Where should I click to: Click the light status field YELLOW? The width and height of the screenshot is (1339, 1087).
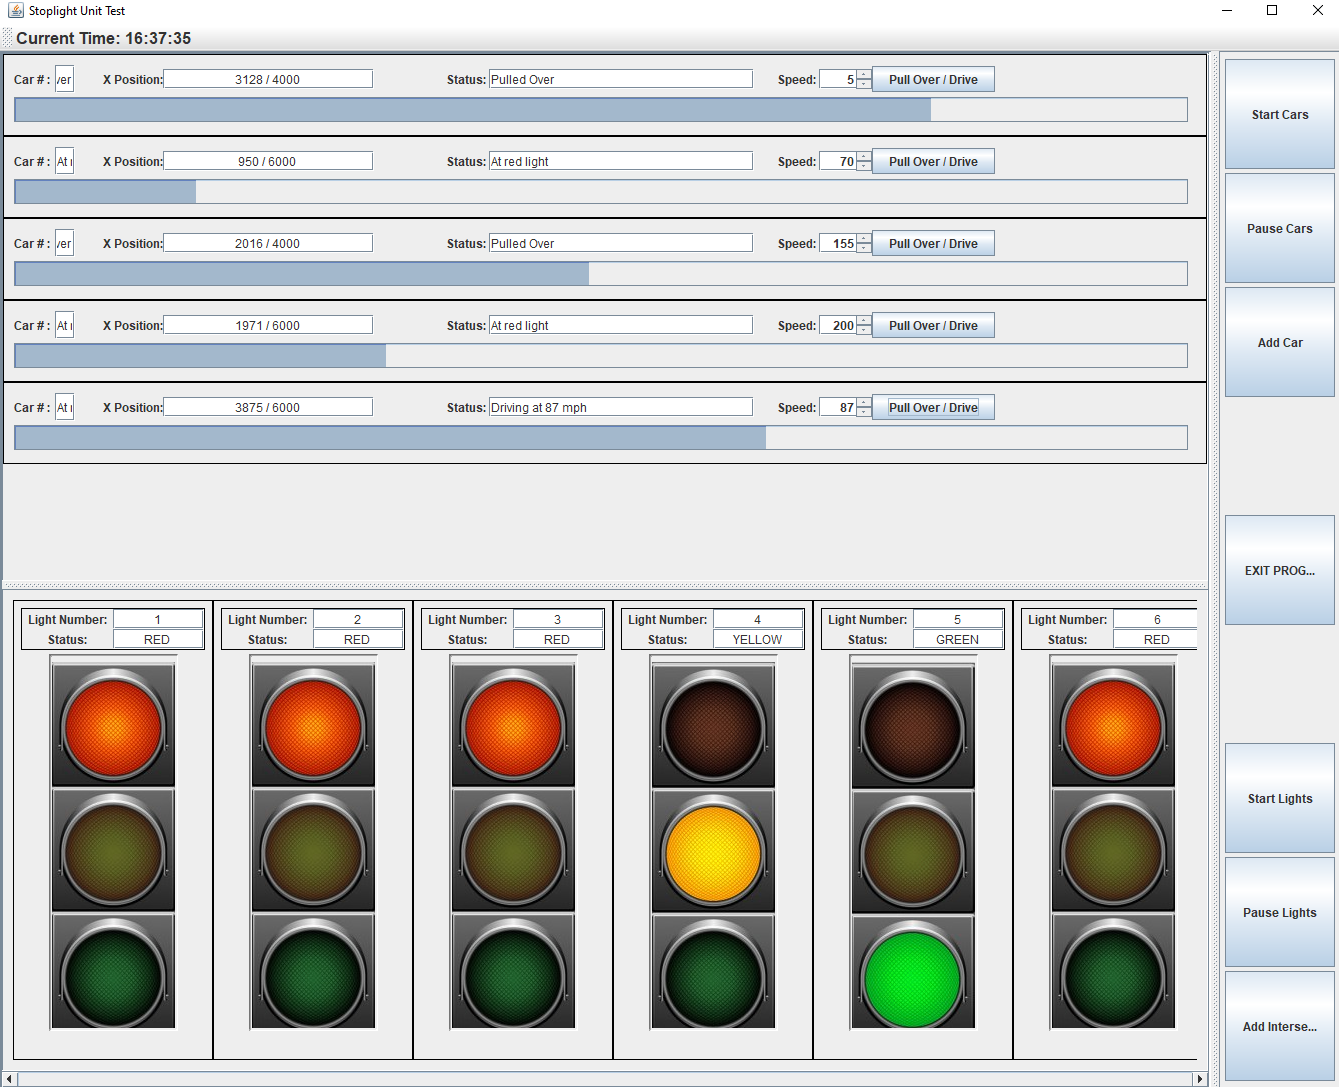click(758, 640)
